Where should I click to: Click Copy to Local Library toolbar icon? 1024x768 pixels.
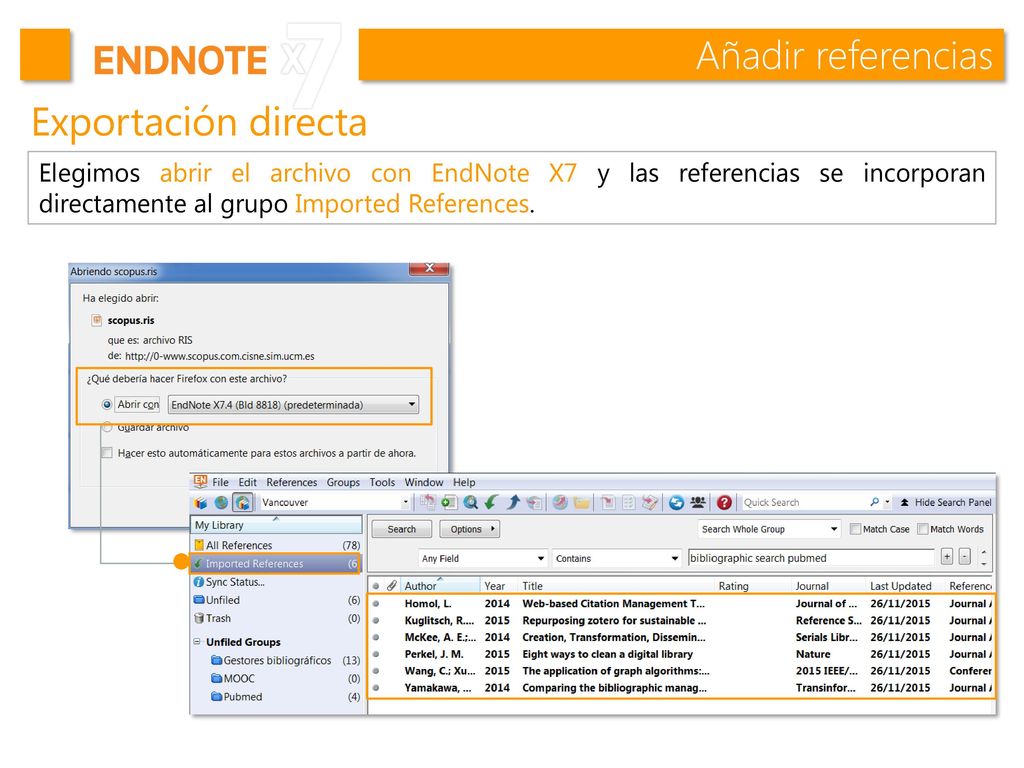[x=428, y=502]
